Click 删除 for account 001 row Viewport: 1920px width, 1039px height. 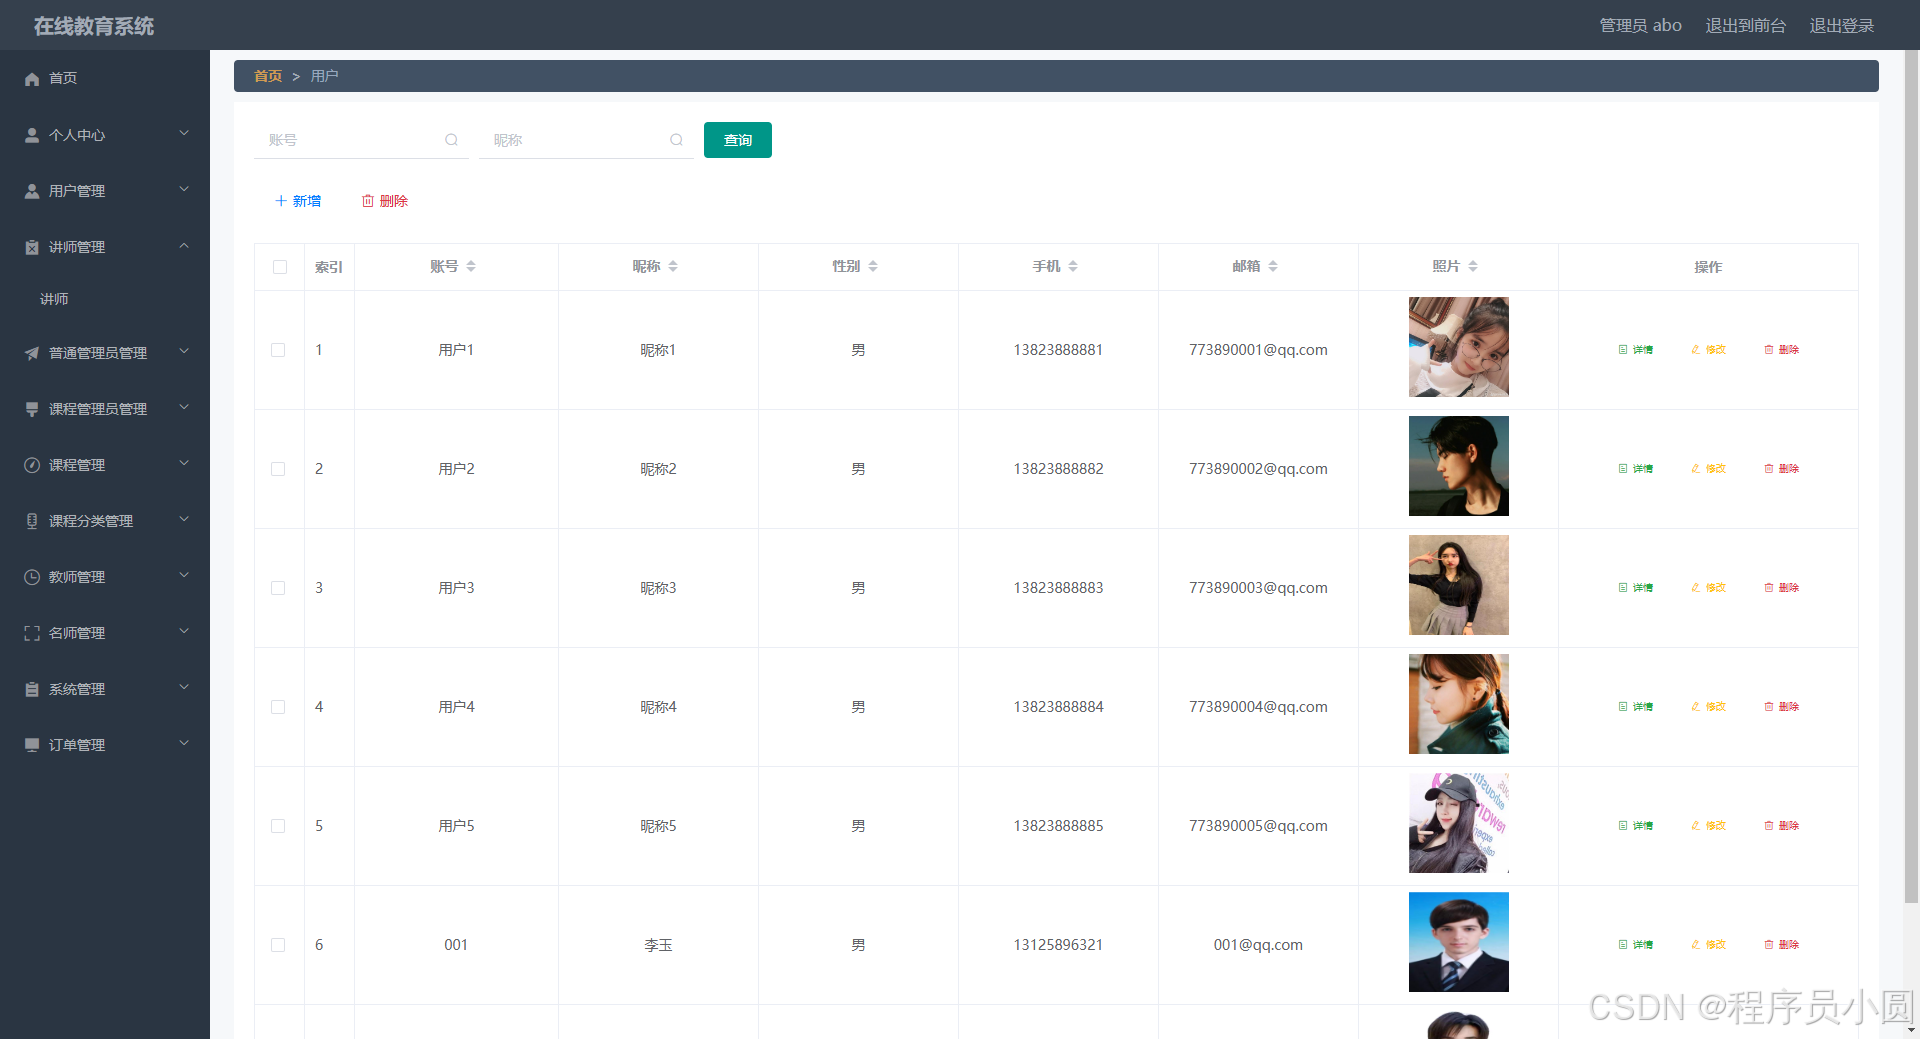click(1782, 945)
